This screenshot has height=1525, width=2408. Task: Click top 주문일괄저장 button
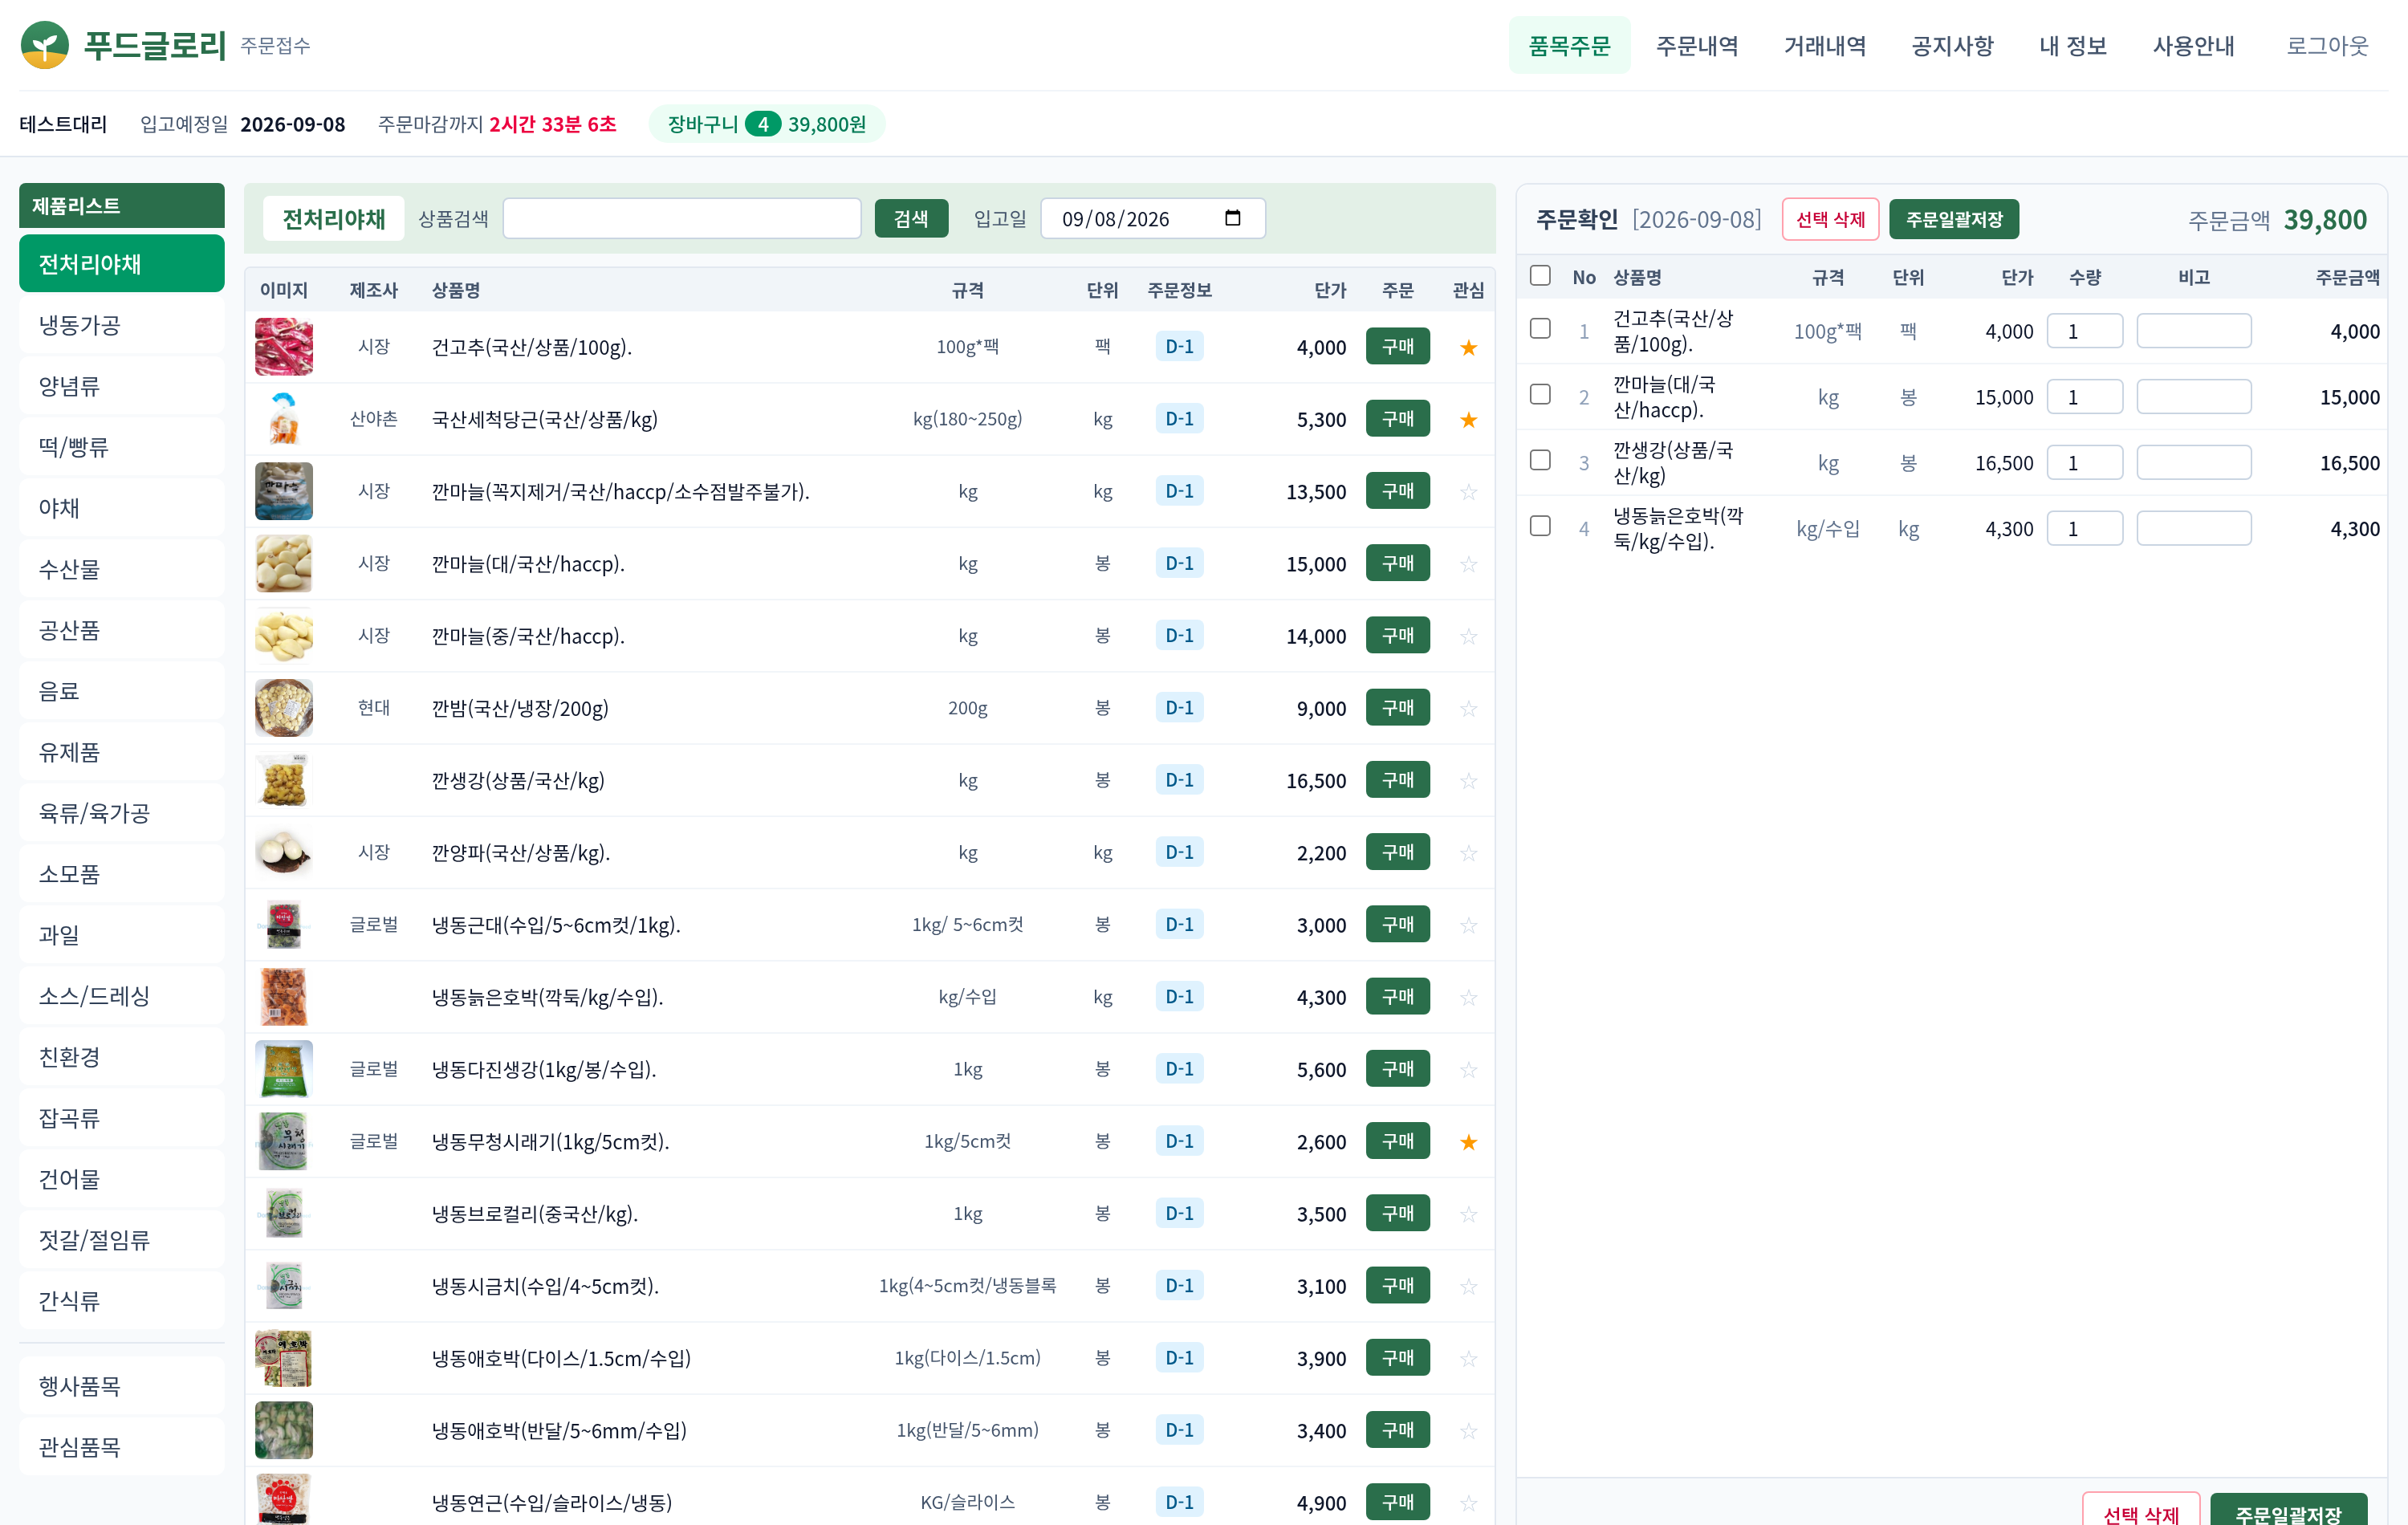tap(1953, 219)
